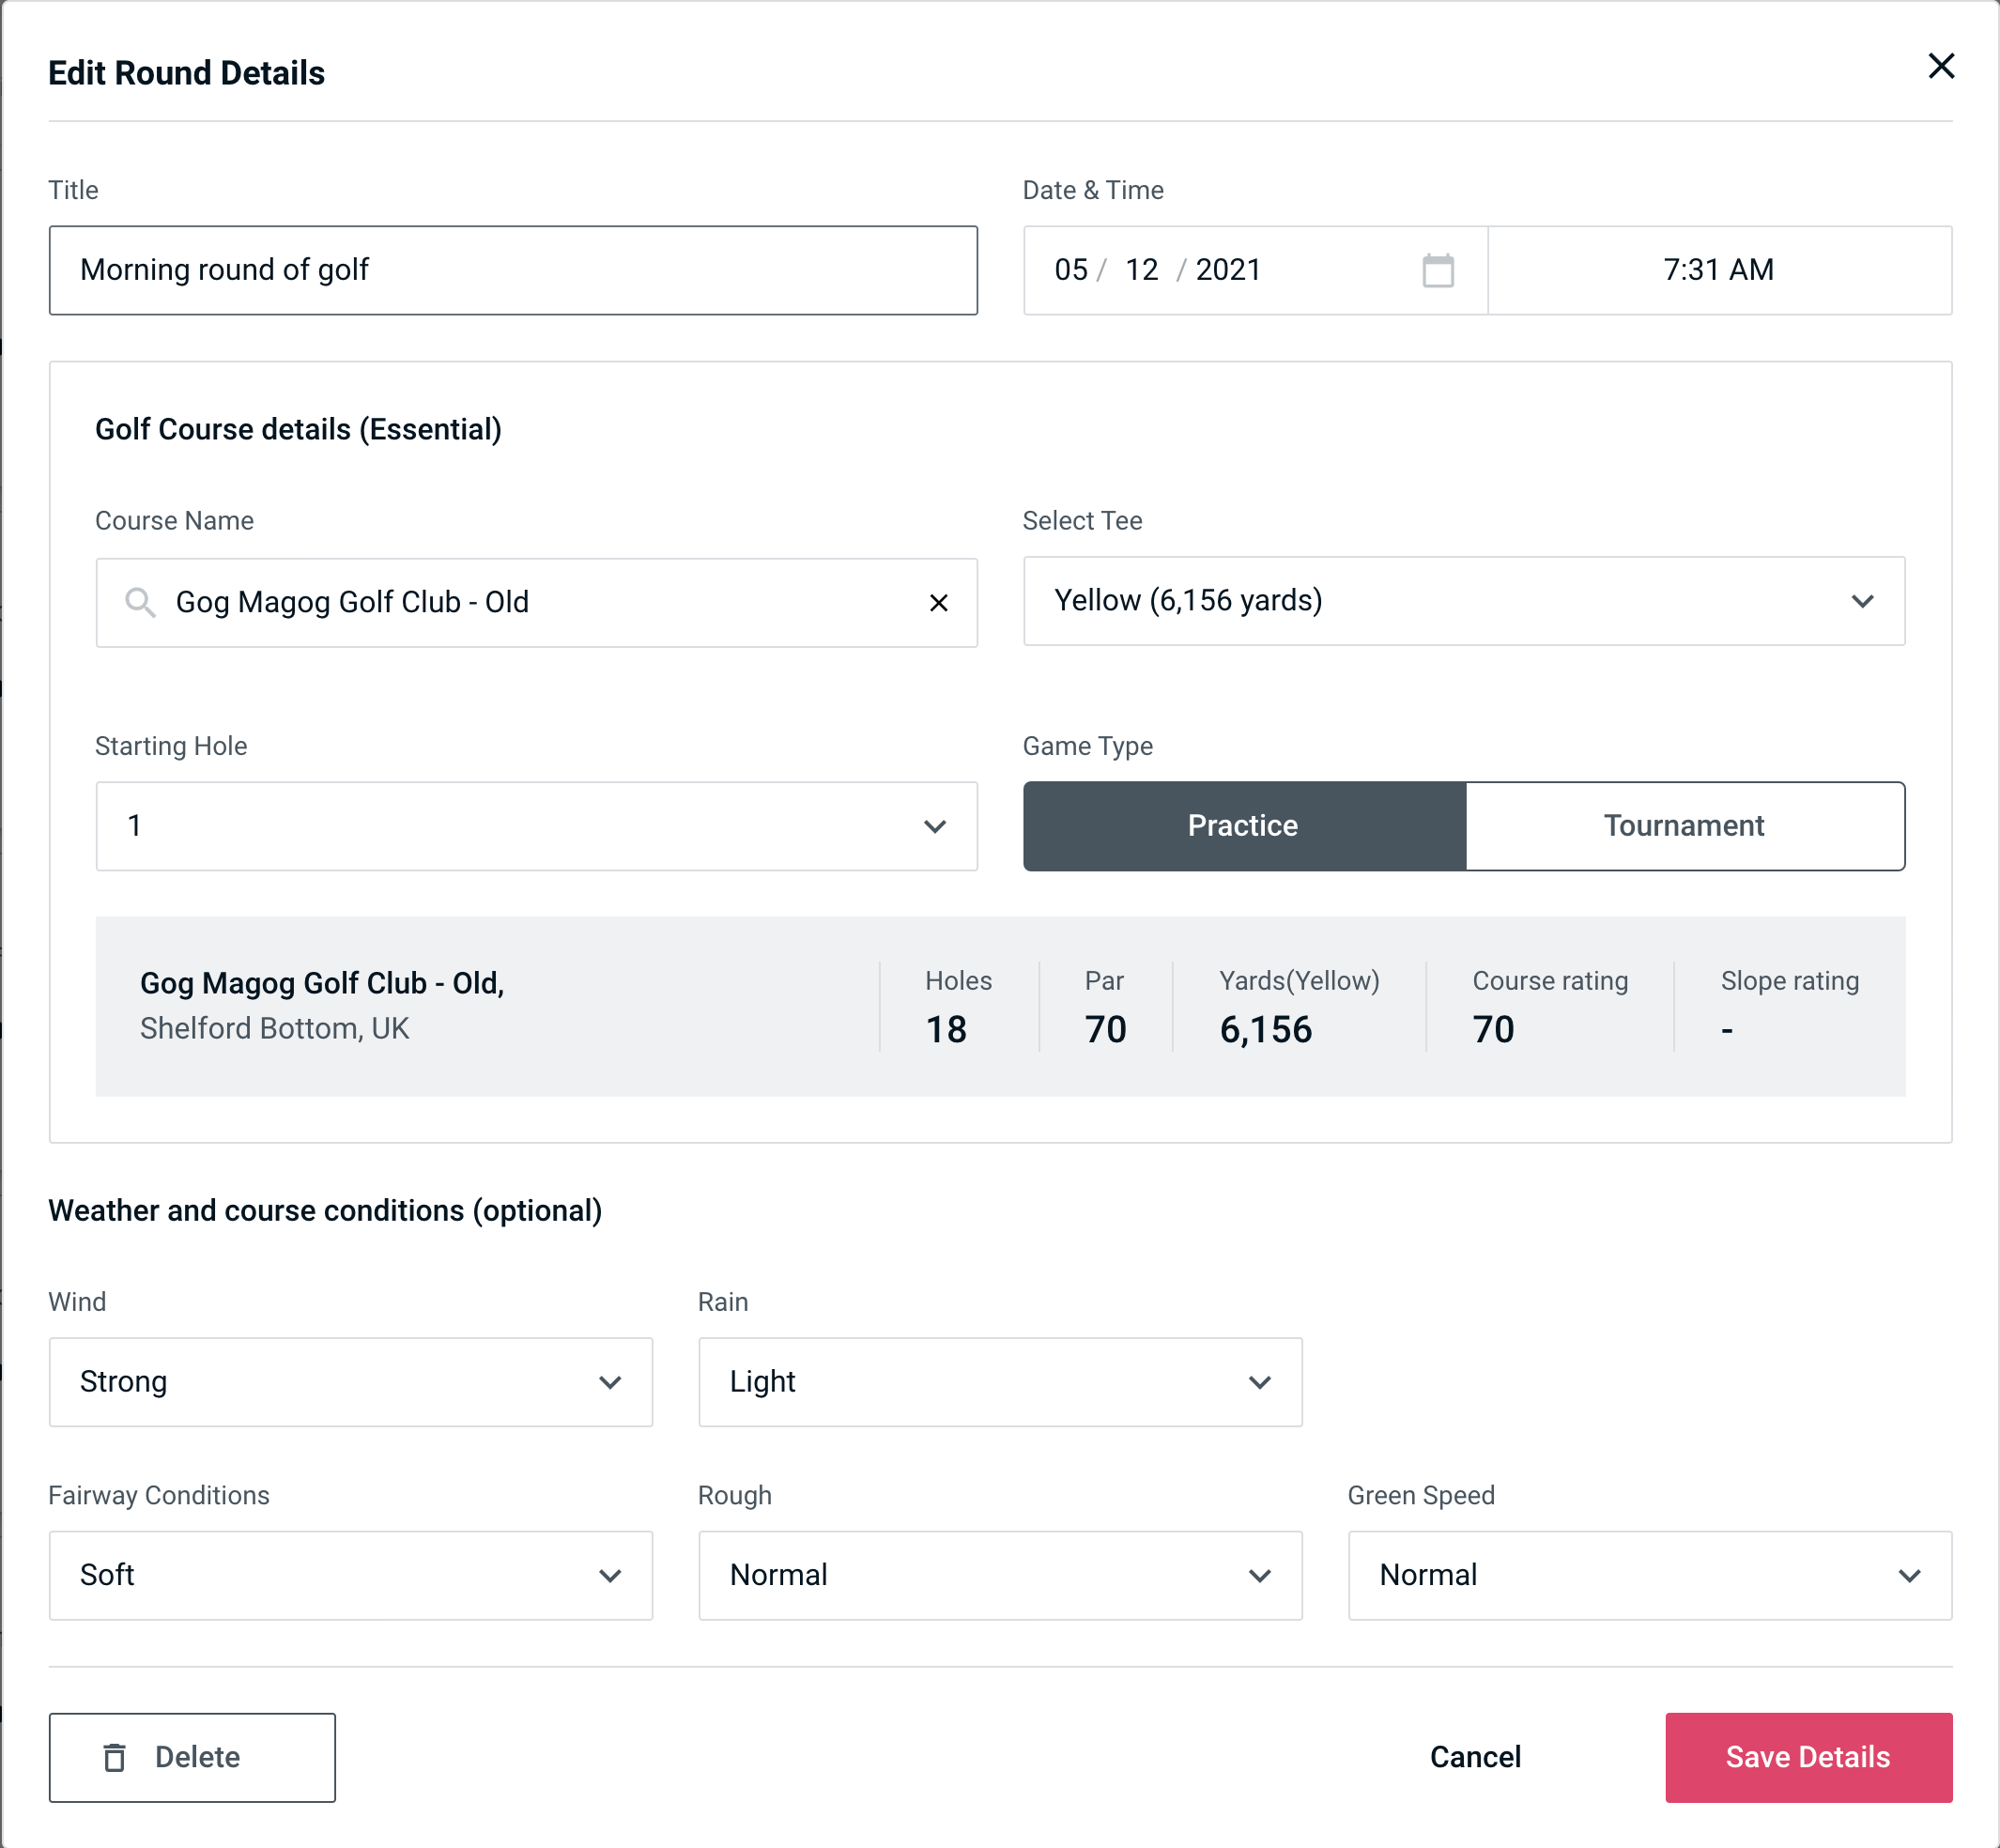The image size is (2000, 1848).
Task: Click the clear (X) icon in Course Name
Action: click(x=939, y=603)
